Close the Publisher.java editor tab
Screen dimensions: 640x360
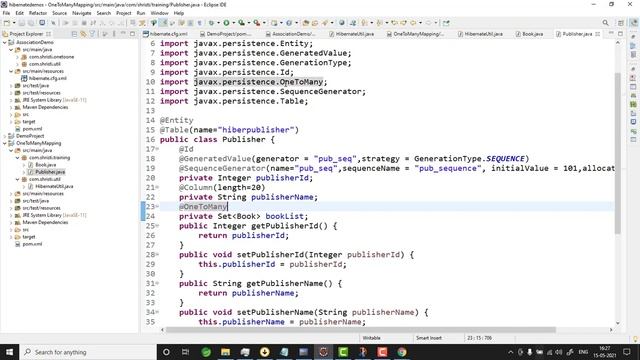tap(598, 34)
